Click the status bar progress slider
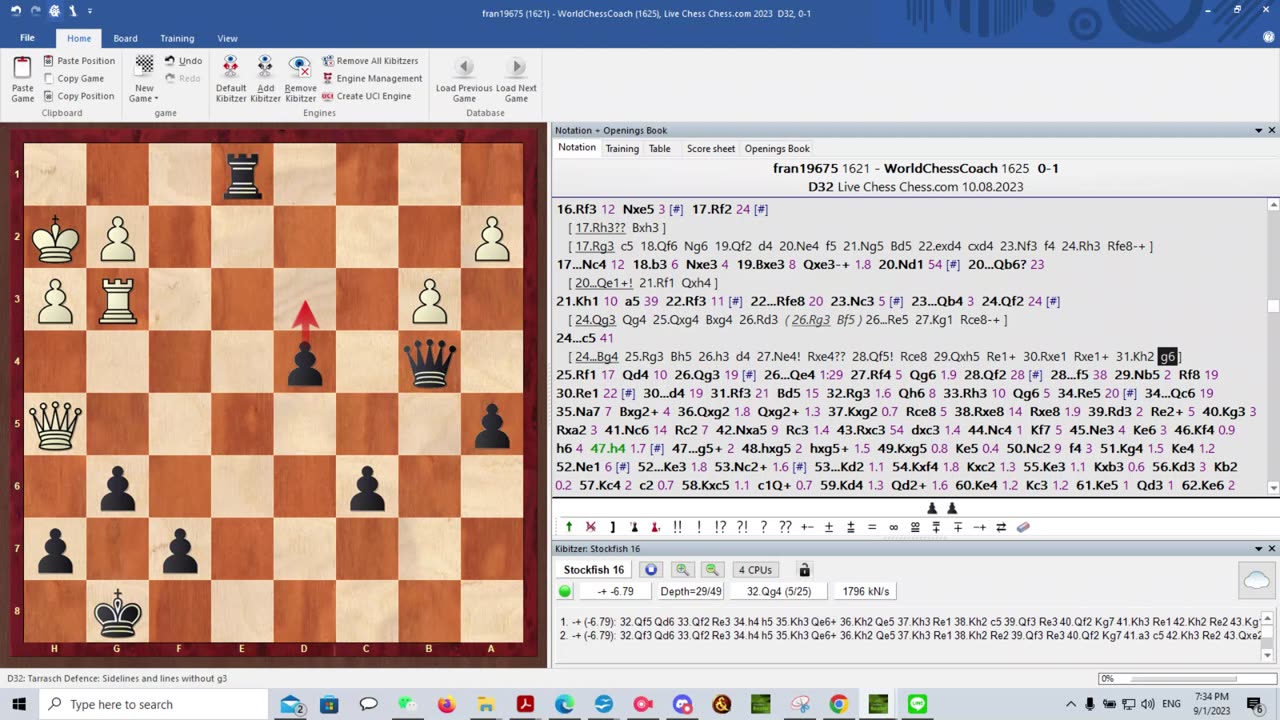 click(x=1185, y=678)
